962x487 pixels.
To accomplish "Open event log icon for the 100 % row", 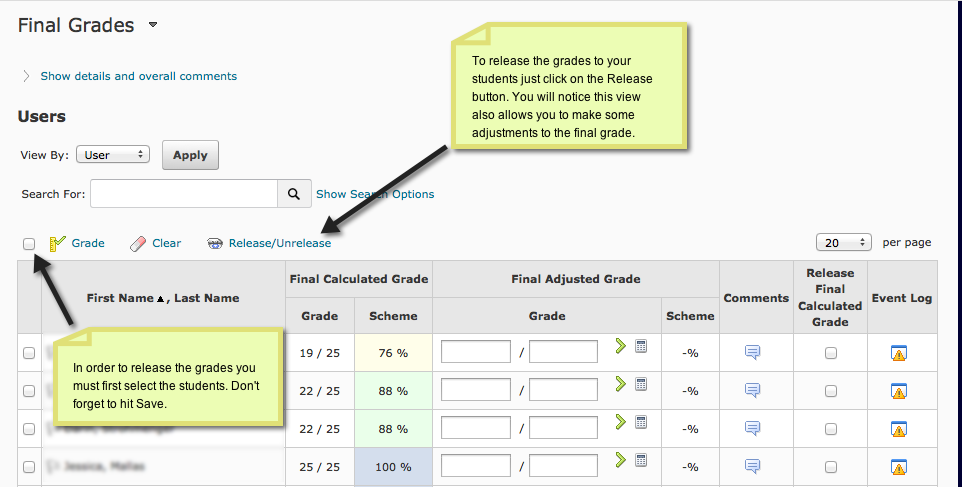I will pyautogui.click(x=898, y=466).
